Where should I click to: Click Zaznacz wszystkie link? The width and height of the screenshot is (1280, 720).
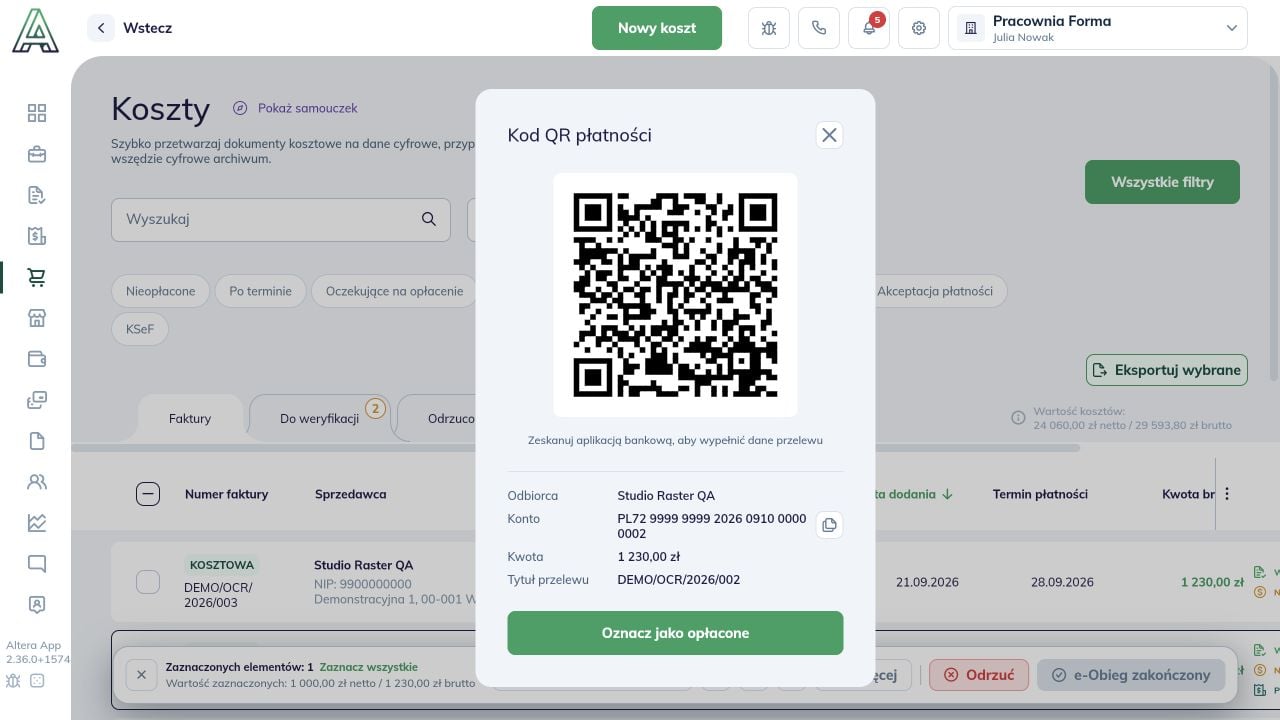click(x=369, y=667)
